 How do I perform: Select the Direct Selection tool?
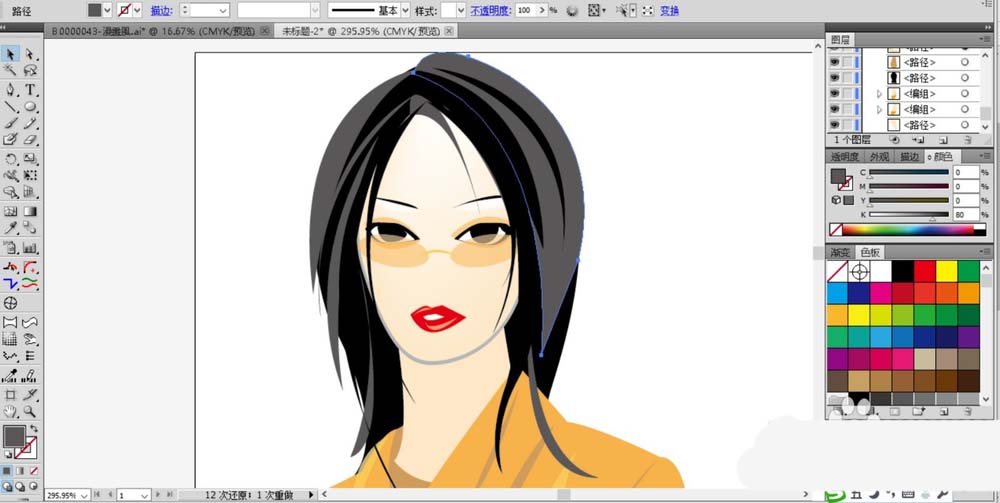pyautogui.click(x=30, y=54)
